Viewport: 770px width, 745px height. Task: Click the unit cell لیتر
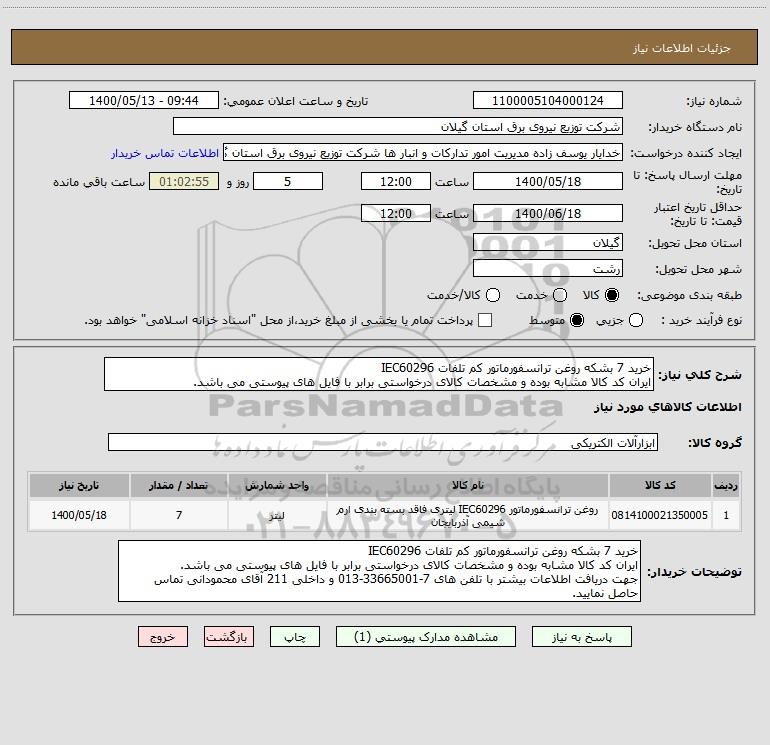click(277, 515)
